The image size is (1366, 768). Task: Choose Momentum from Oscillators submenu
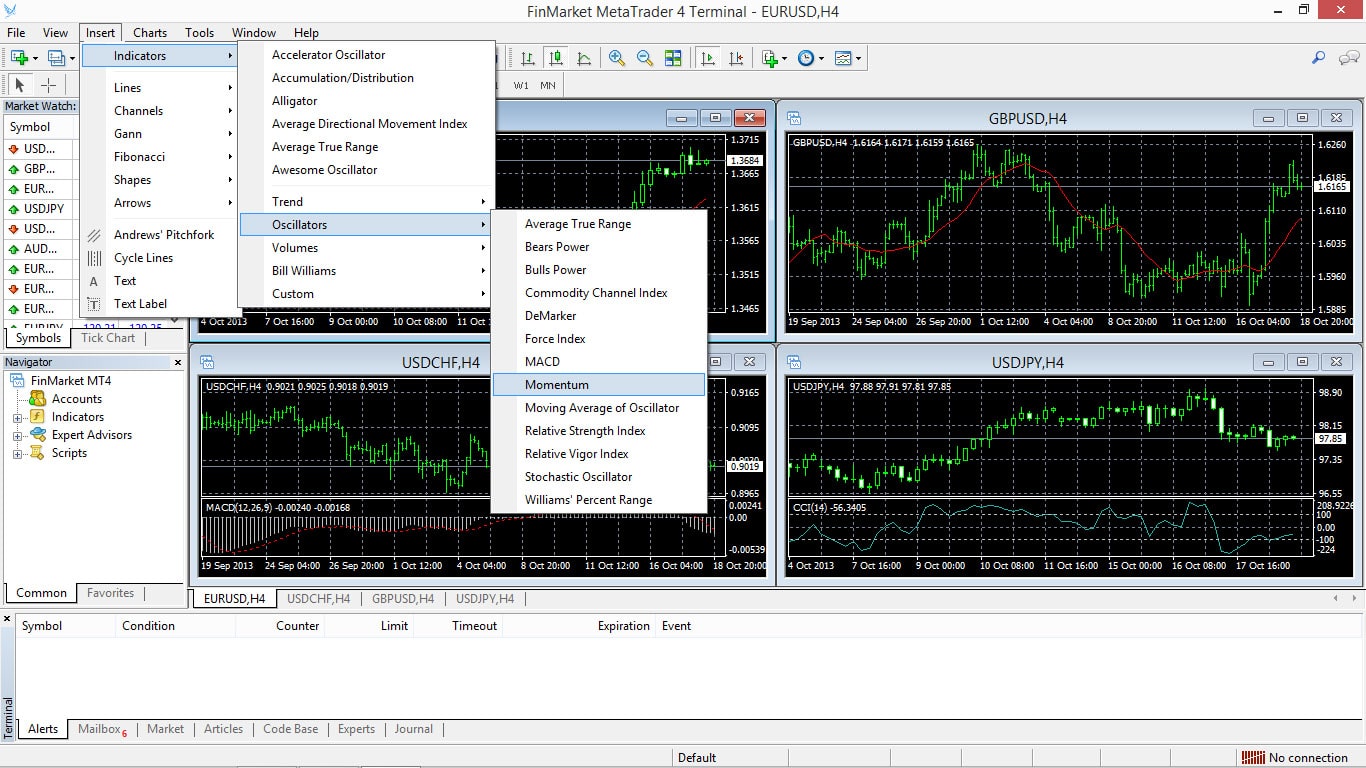tap(599, 385)
